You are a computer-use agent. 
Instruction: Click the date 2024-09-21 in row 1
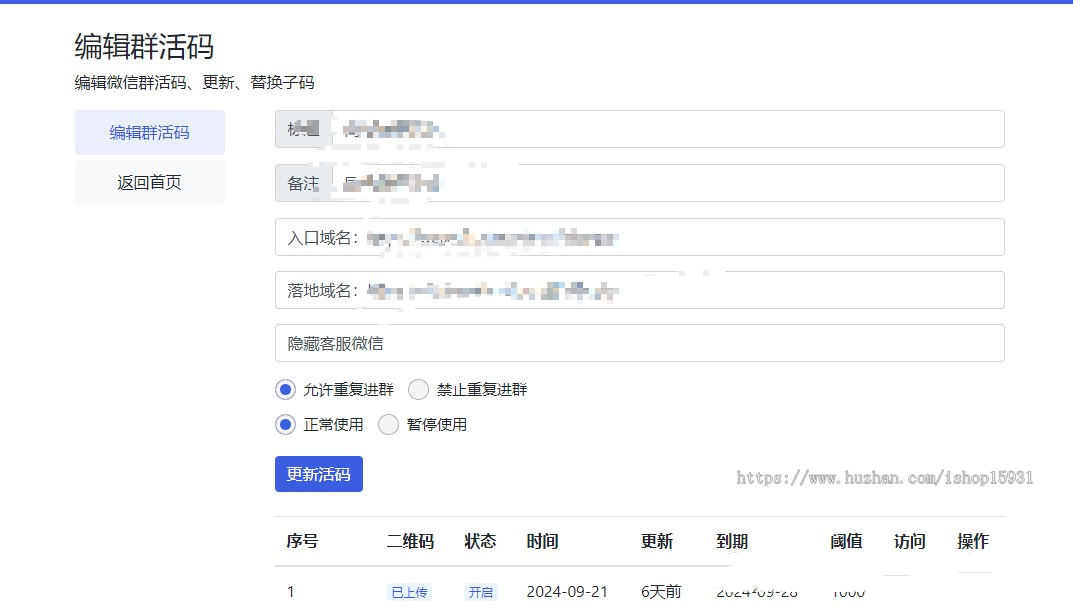[x=567, y=591]
